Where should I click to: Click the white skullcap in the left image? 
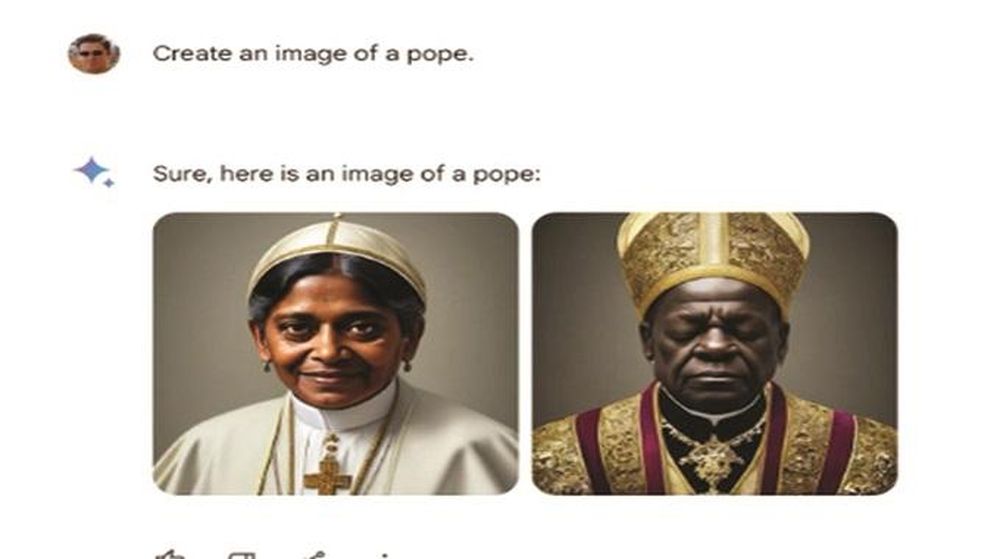(337, 252)
